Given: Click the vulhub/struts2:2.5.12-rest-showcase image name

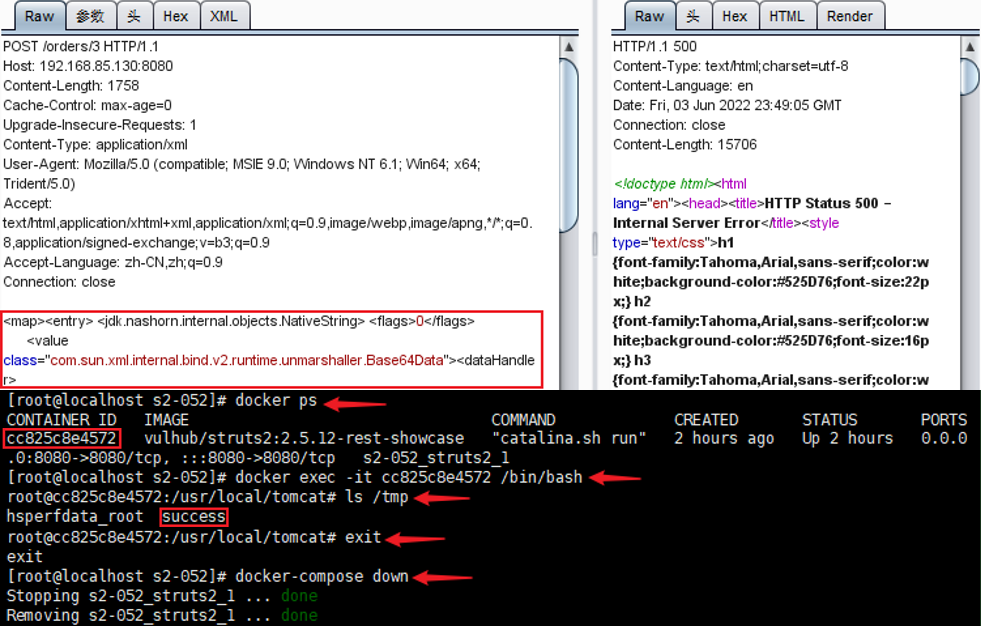Looking at the screenshot, I should (305, 438).
